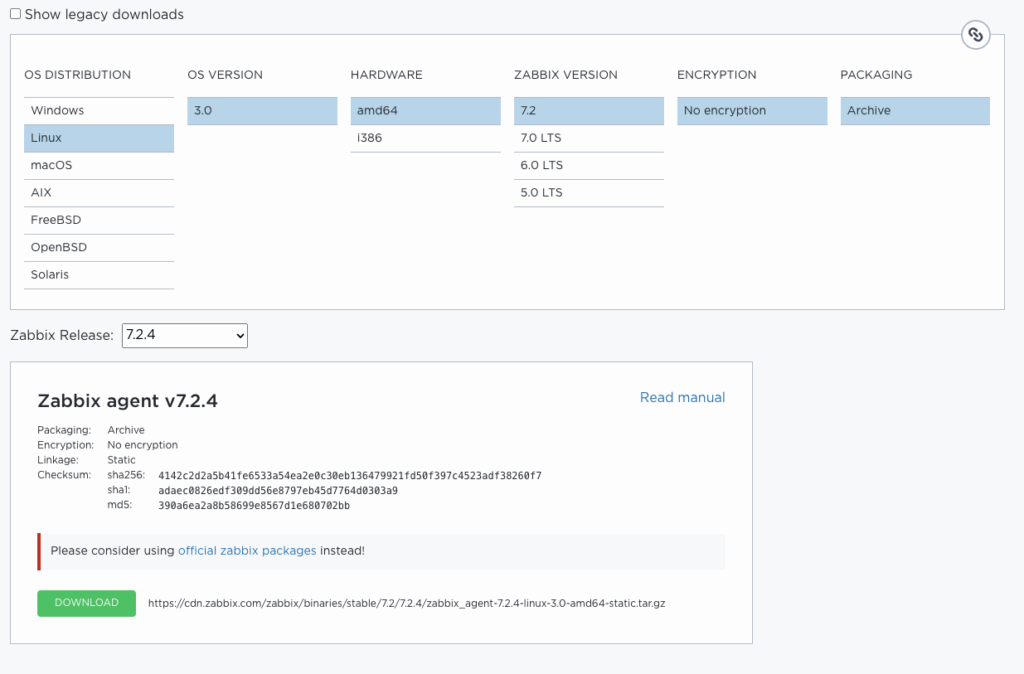Select Zabbix version 5.0 LTS
This screenshot has height=674, width=1024.
point(589,193)
